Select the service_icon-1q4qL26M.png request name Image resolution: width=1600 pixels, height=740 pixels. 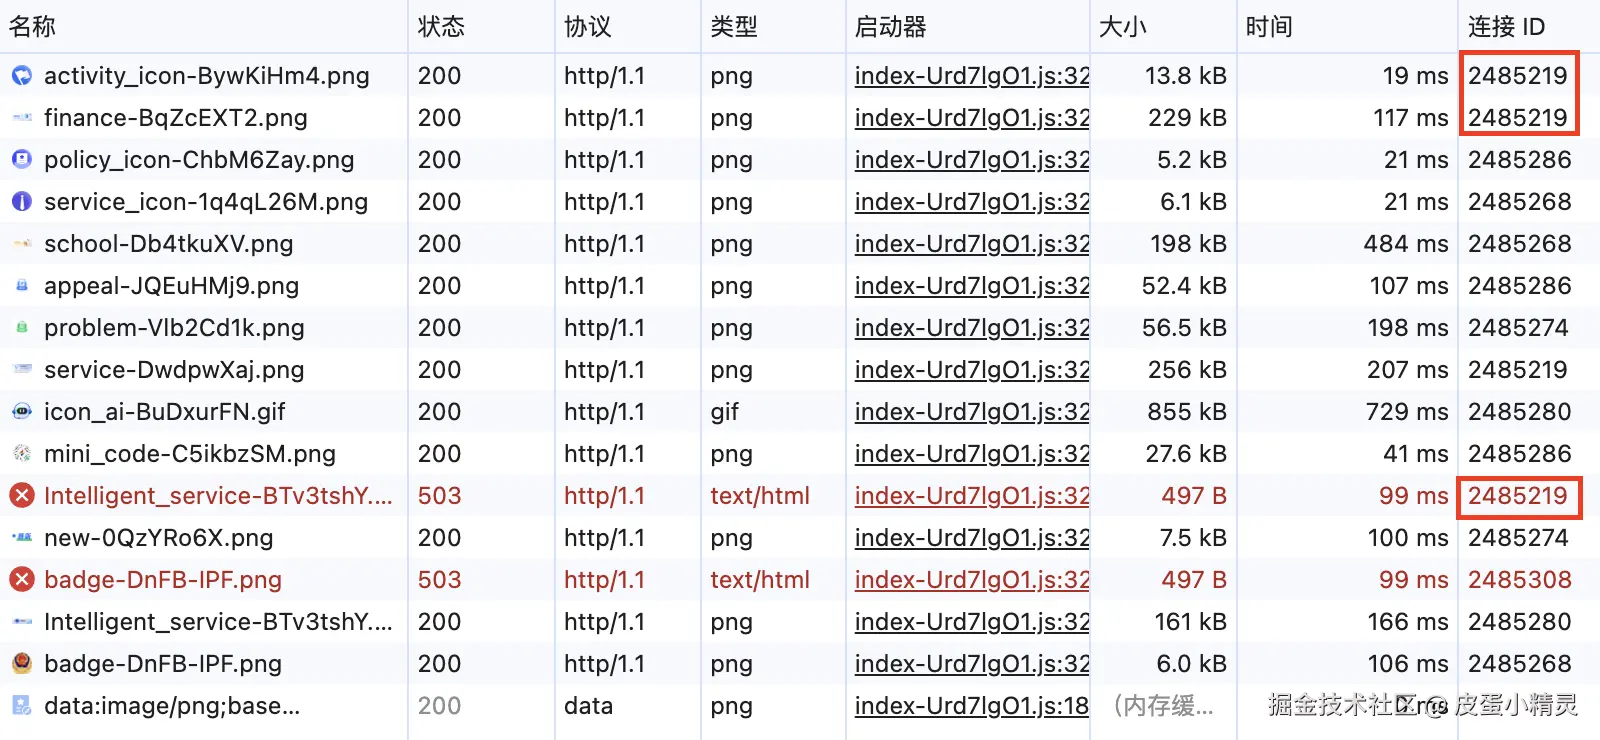[x=206, y=202]
